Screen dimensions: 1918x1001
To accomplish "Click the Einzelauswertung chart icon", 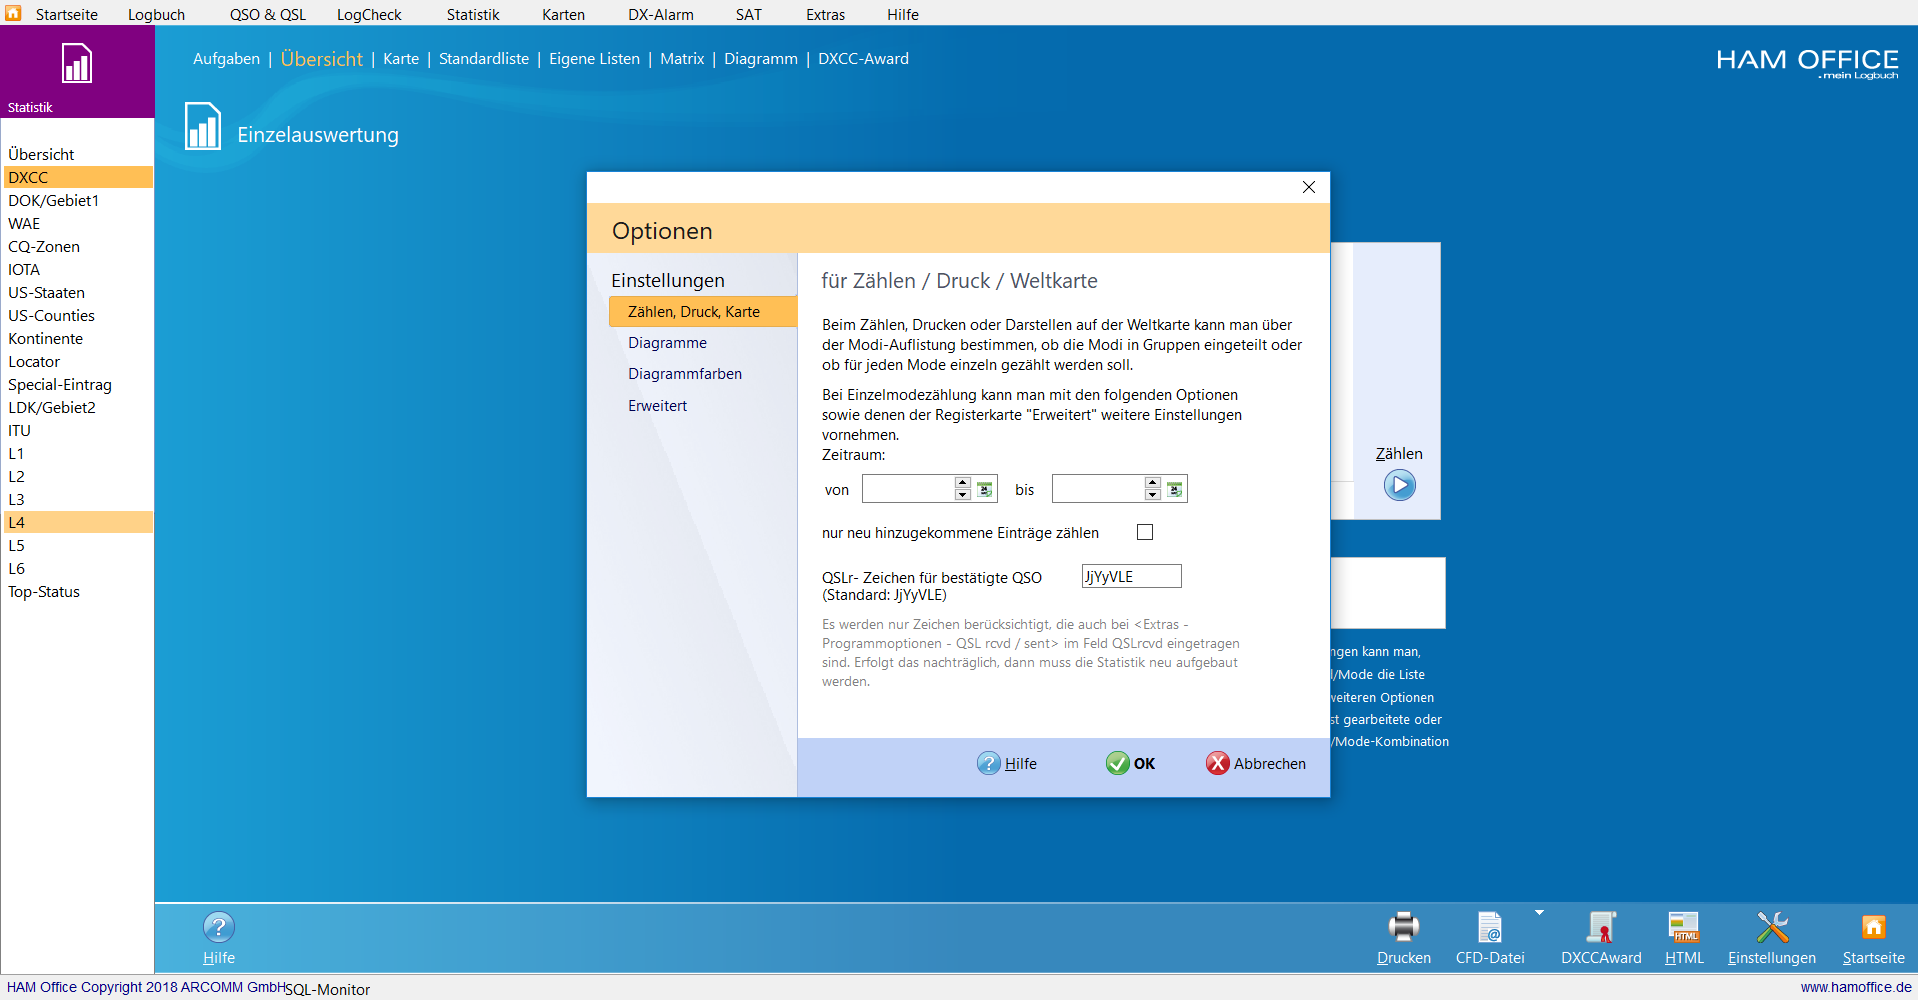I will click(x=203, y=126).
